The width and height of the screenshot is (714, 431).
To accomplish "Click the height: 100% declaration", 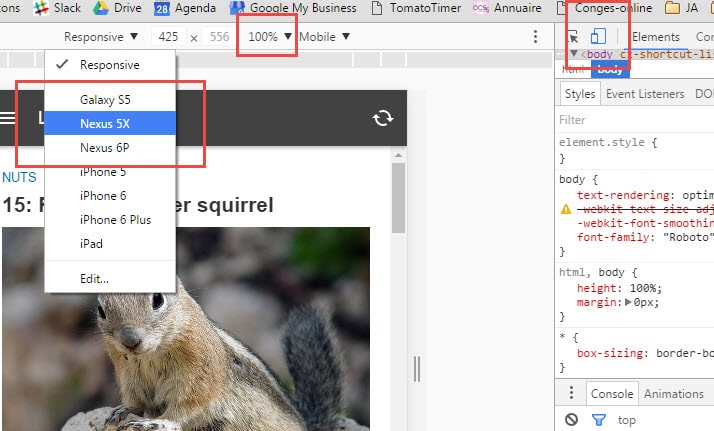I will (619, 288).
